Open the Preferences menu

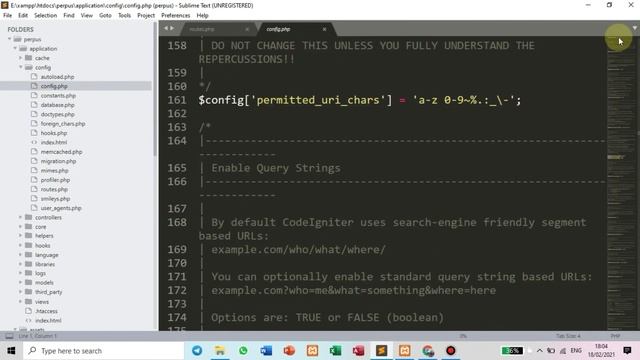click(x=176, y=15)
